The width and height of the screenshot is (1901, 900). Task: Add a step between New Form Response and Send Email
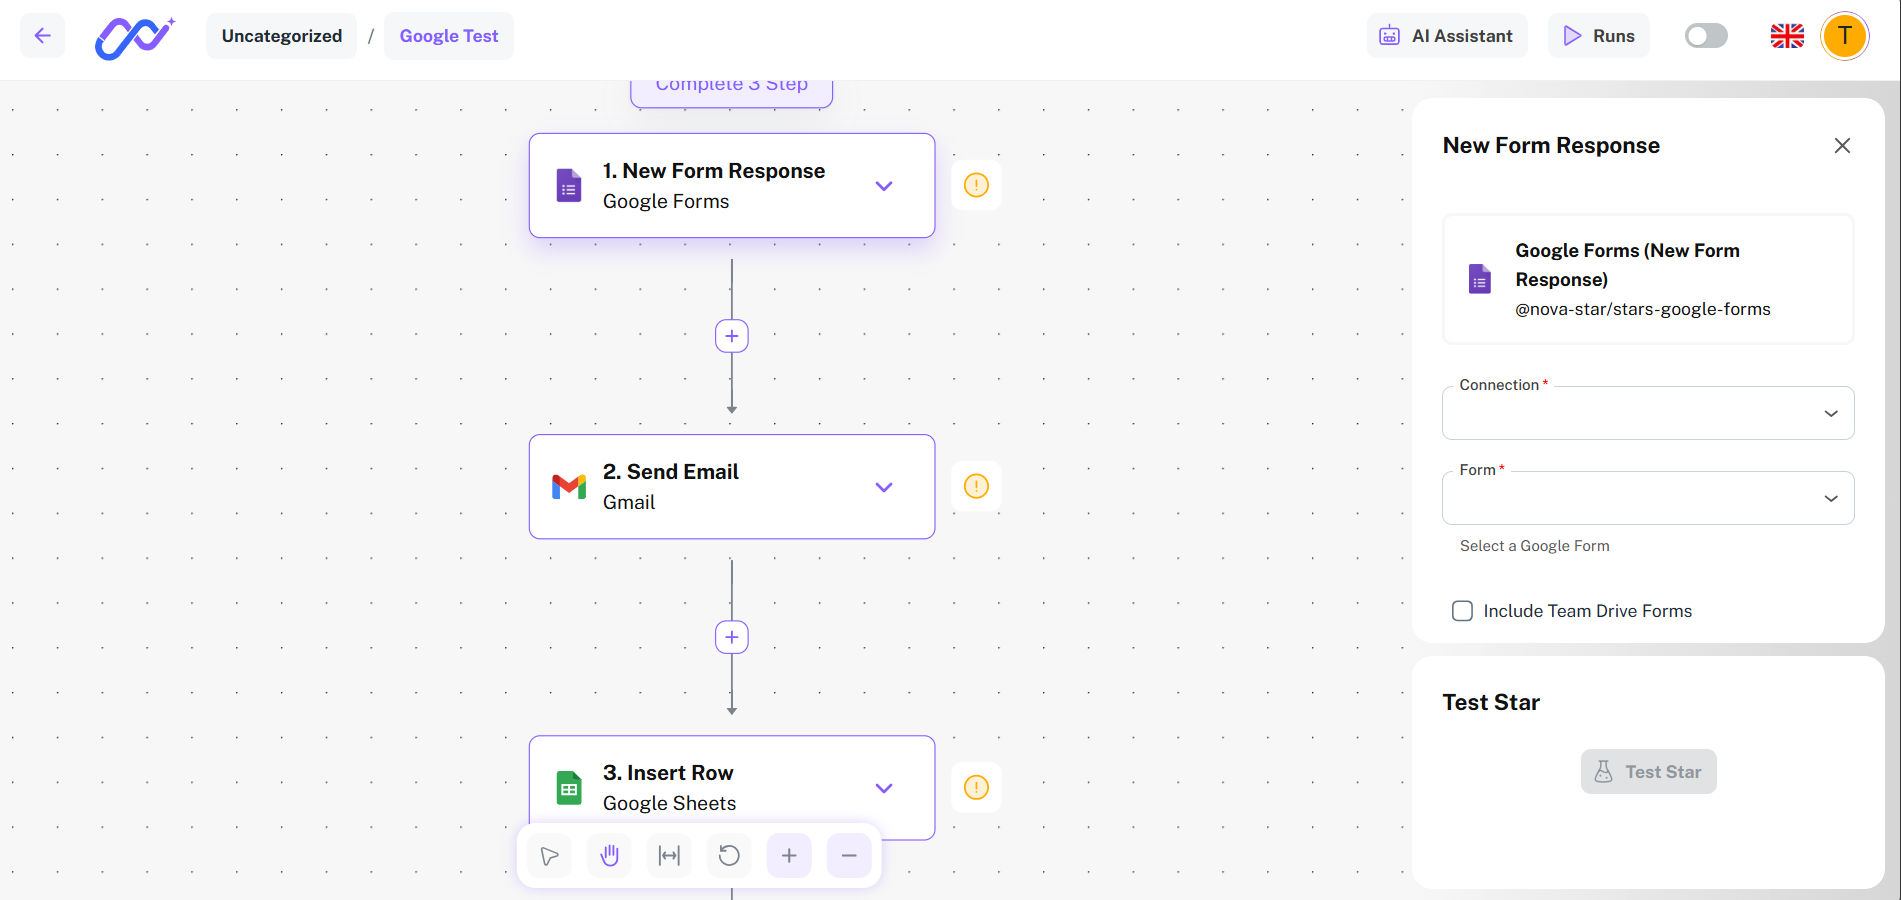(x=731, y=336)
